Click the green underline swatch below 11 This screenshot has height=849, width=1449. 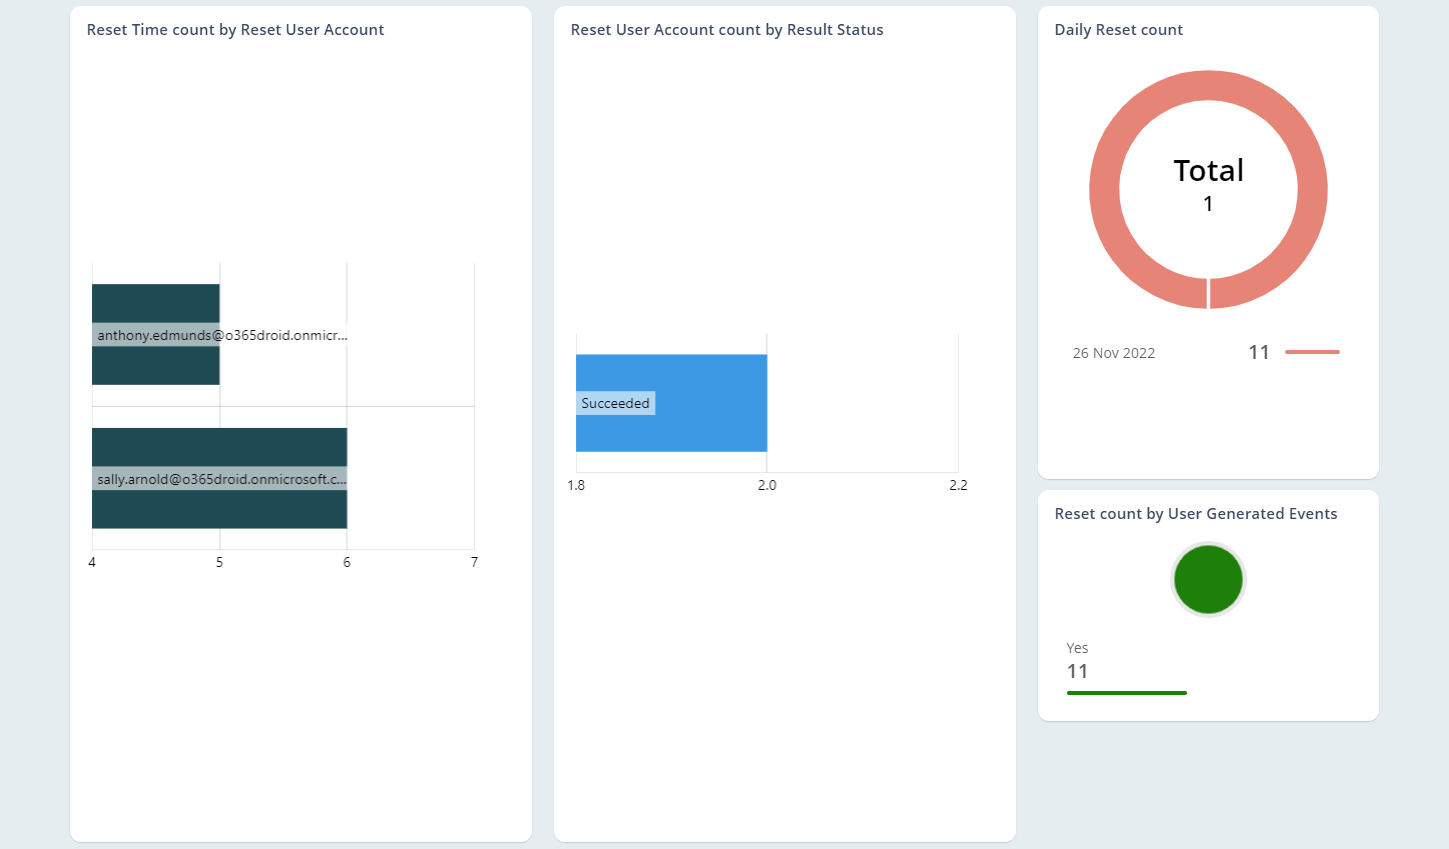point(1126,692)
